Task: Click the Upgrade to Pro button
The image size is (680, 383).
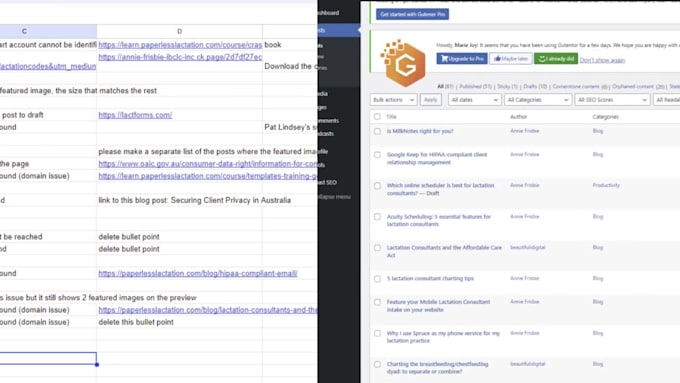Action: [x=462, y=59]
